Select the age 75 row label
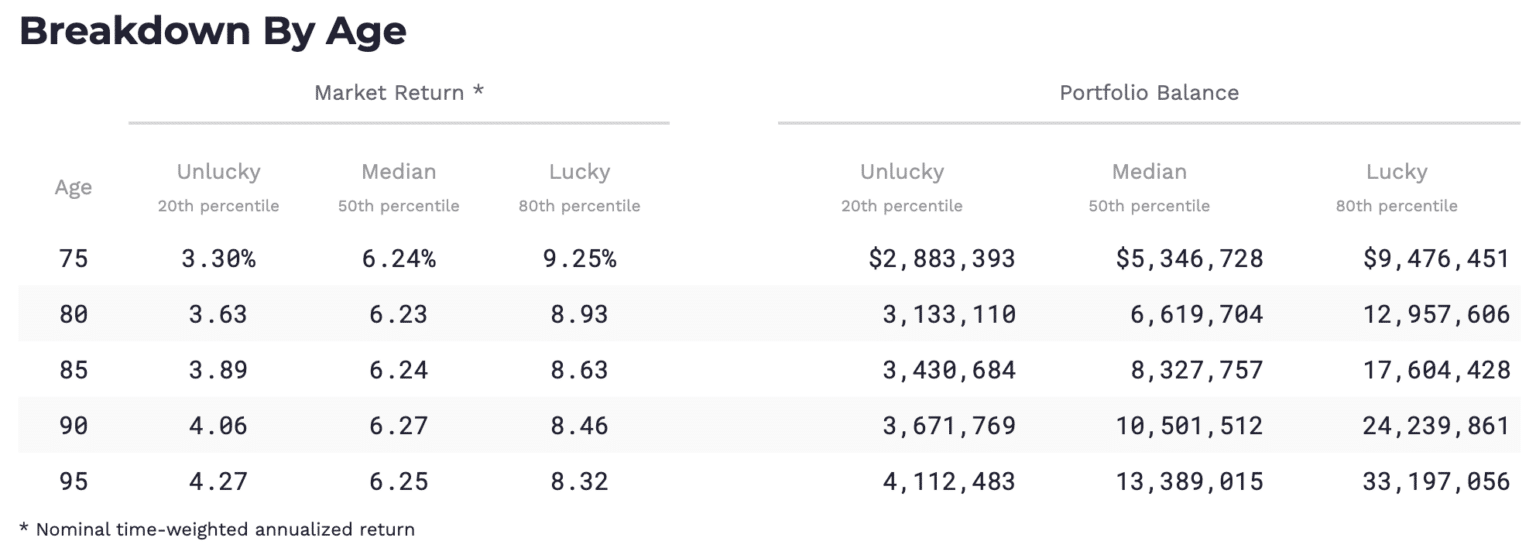 pyautogui.click(x=73, y=259)
